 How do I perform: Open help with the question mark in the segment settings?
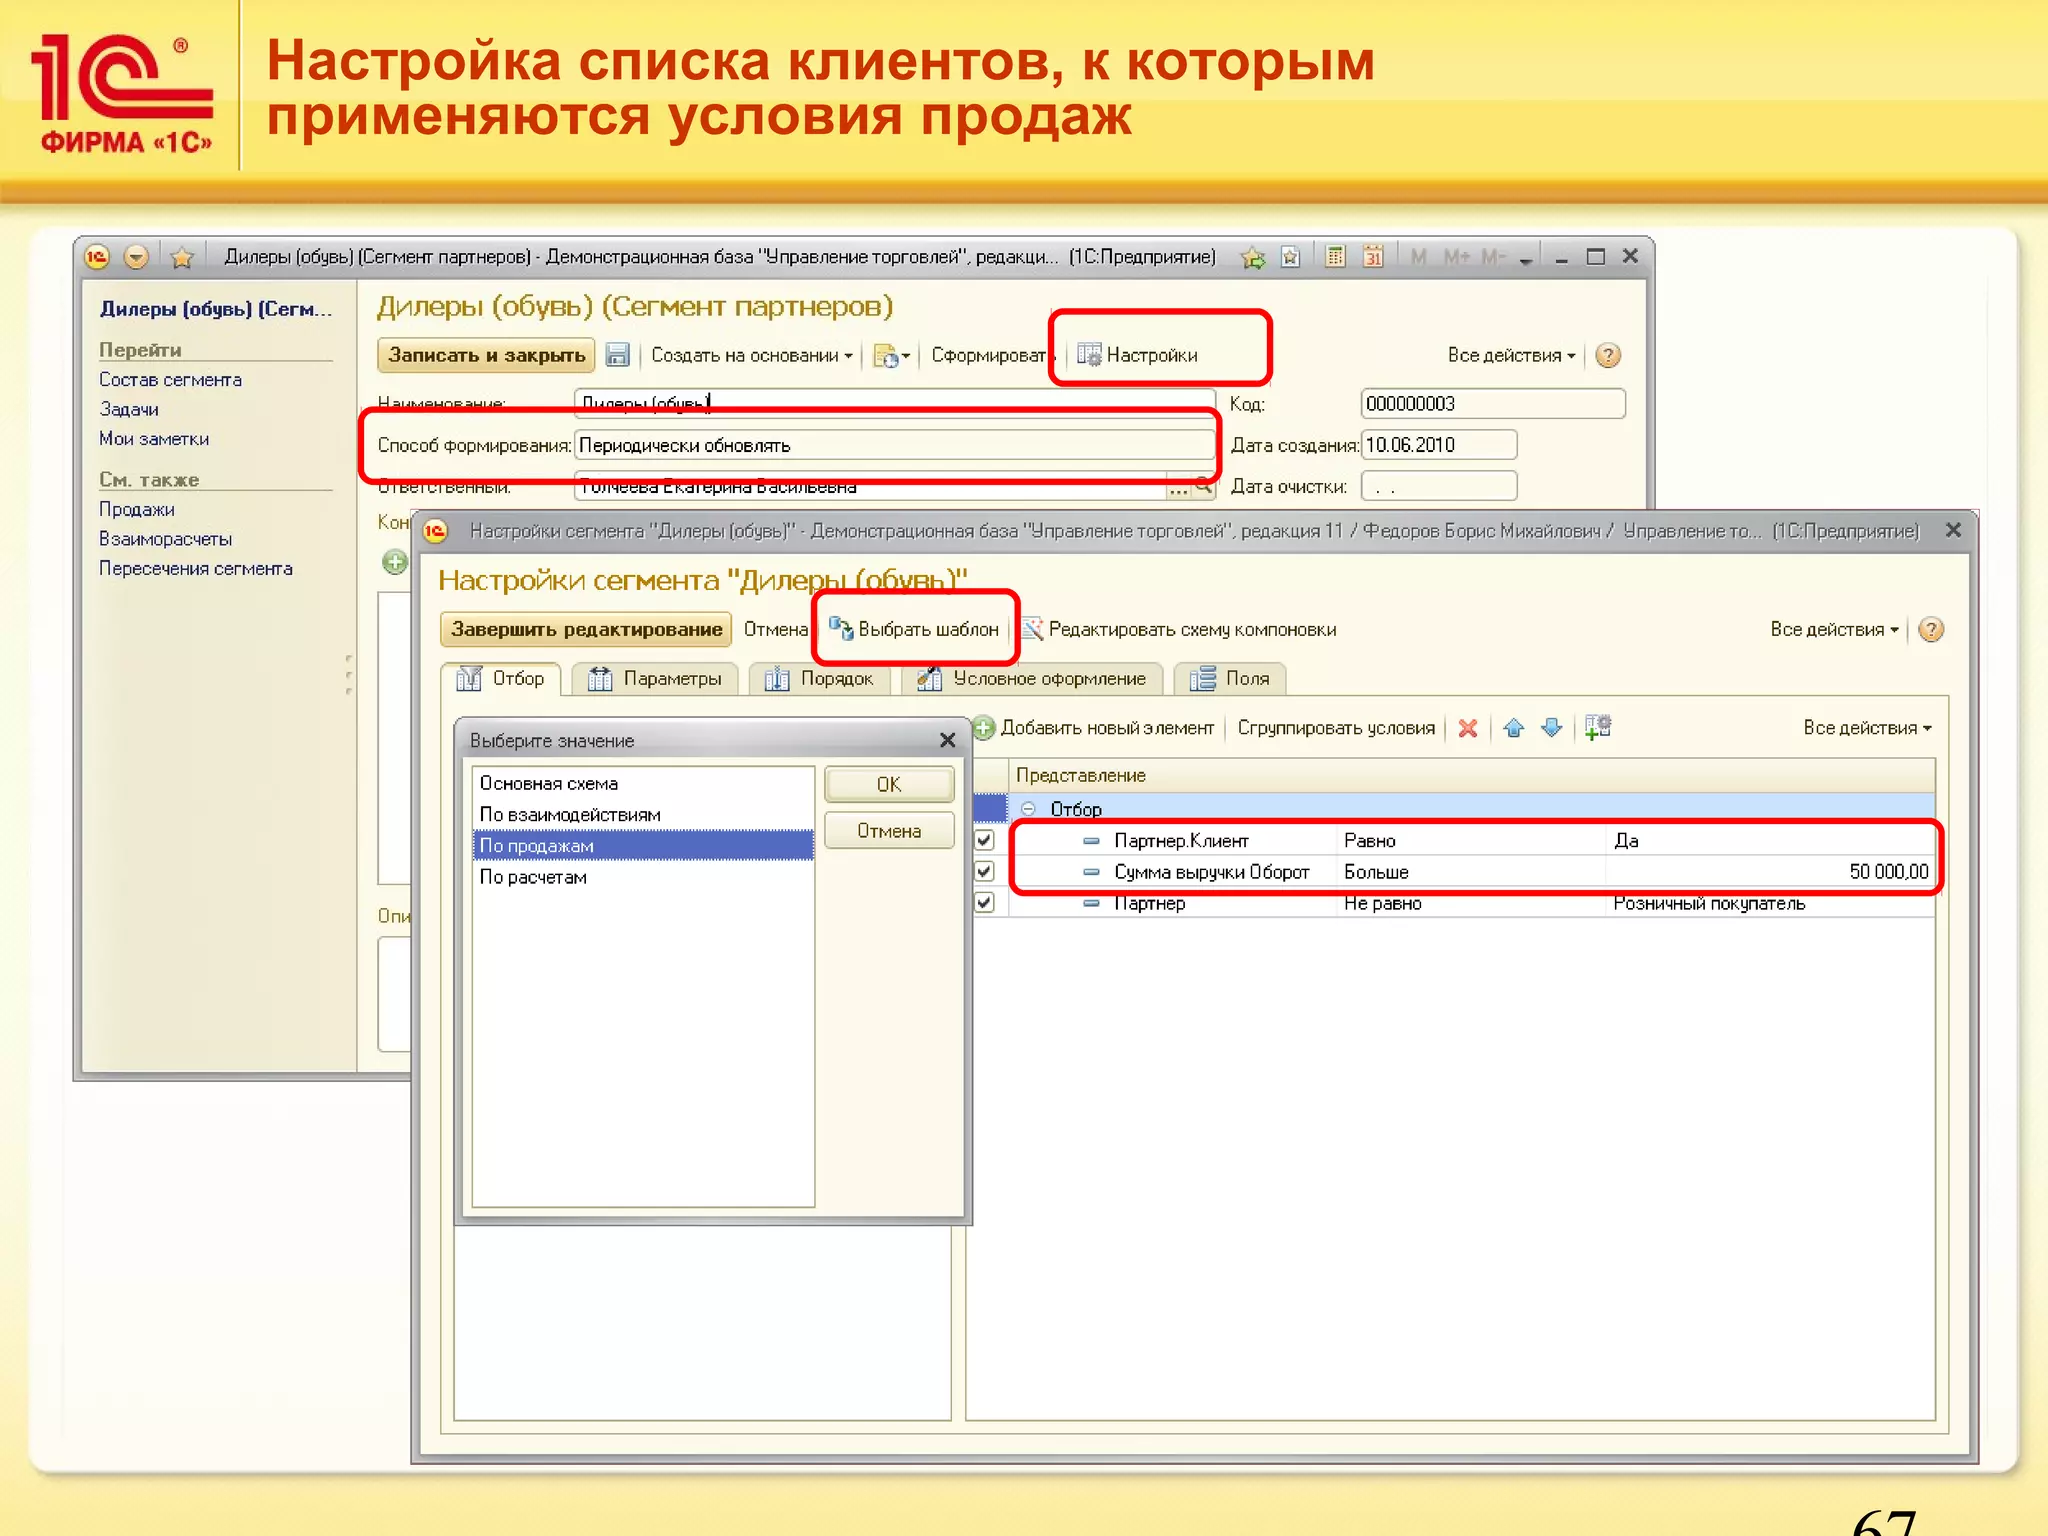(1931, 630)
